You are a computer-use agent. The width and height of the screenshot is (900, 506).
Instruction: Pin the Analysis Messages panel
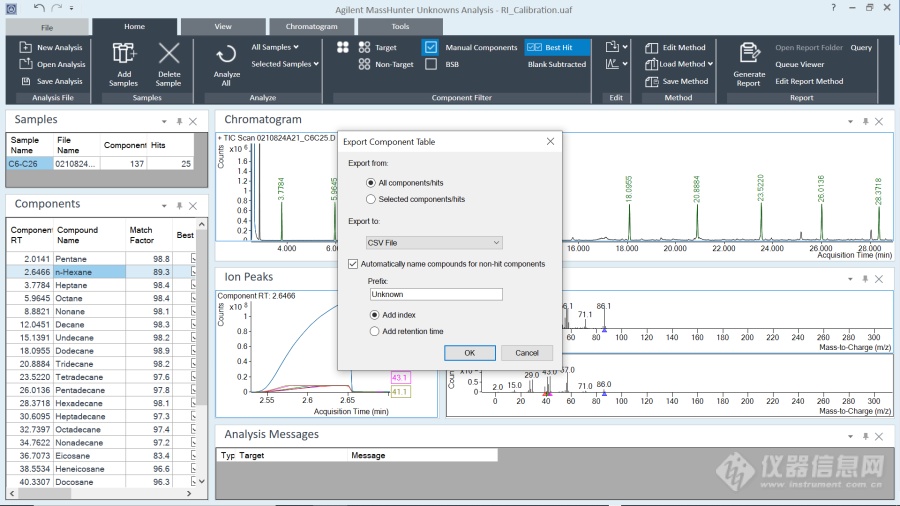tap(865, 437)
